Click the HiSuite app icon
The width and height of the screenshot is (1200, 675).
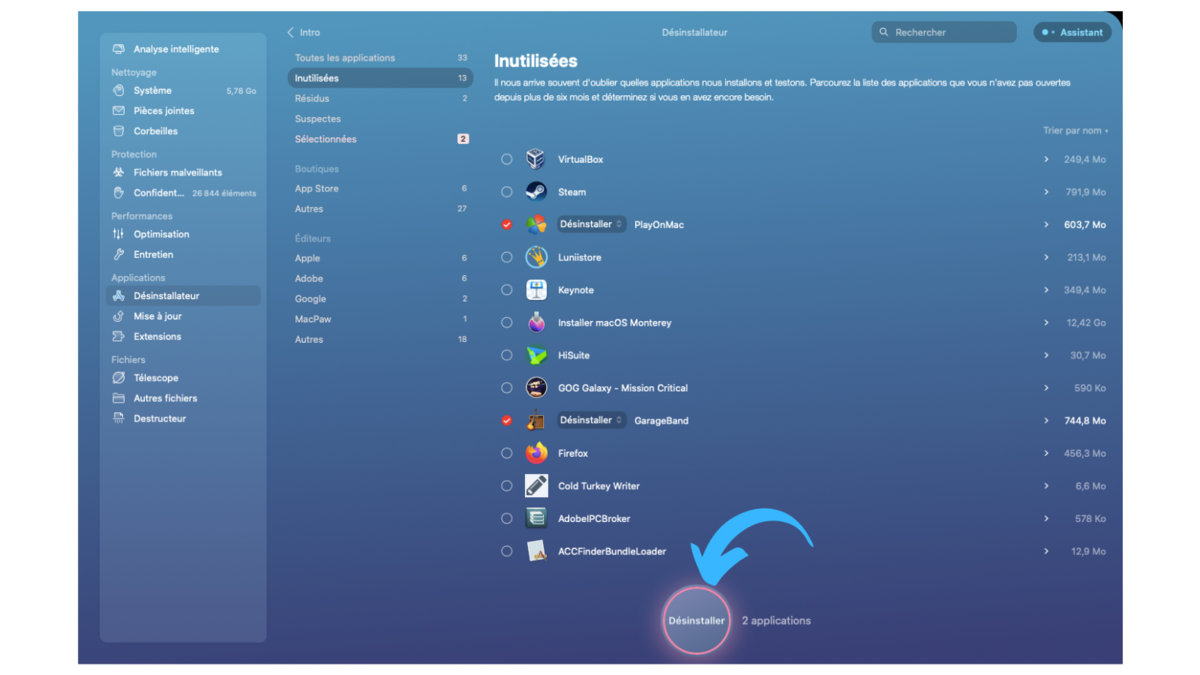click(x=536, y=355)
